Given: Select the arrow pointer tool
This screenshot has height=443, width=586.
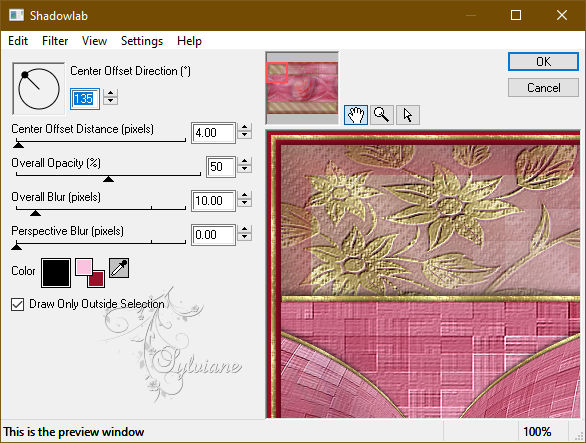Looking at the screenshot, I should (408, 115).
